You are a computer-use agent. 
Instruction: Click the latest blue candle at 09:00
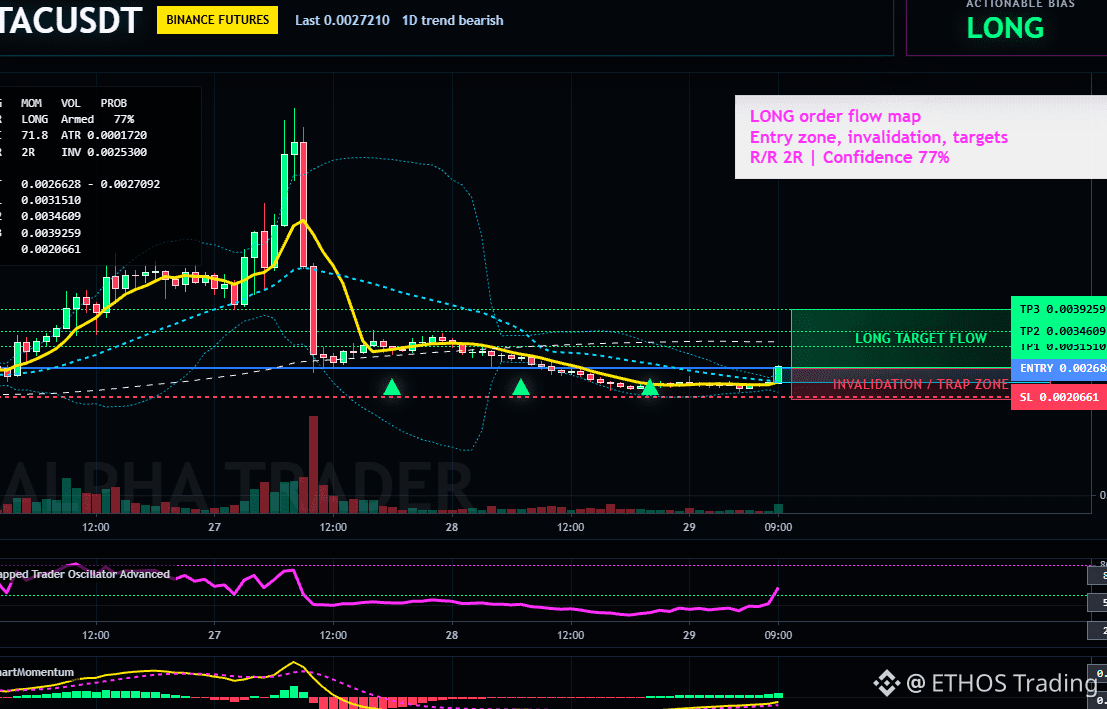click(x=778, y=374)
